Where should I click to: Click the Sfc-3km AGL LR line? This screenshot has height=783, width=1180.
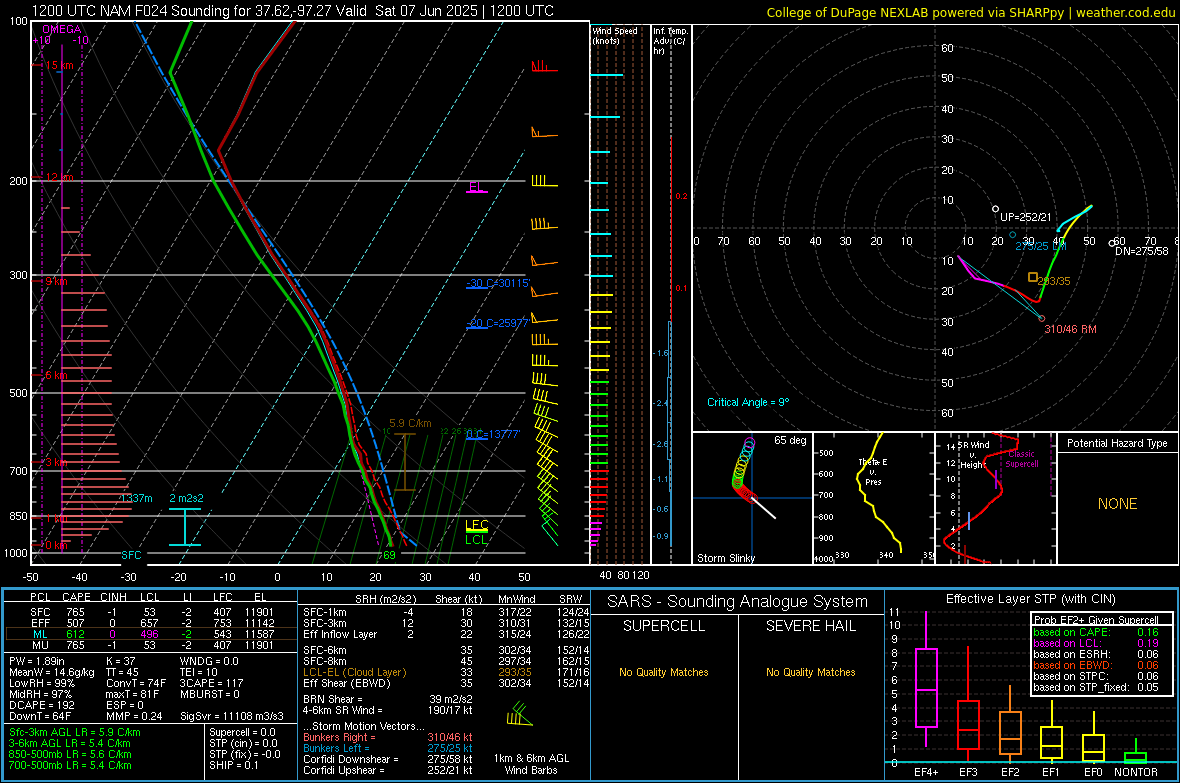pos(75,733)
